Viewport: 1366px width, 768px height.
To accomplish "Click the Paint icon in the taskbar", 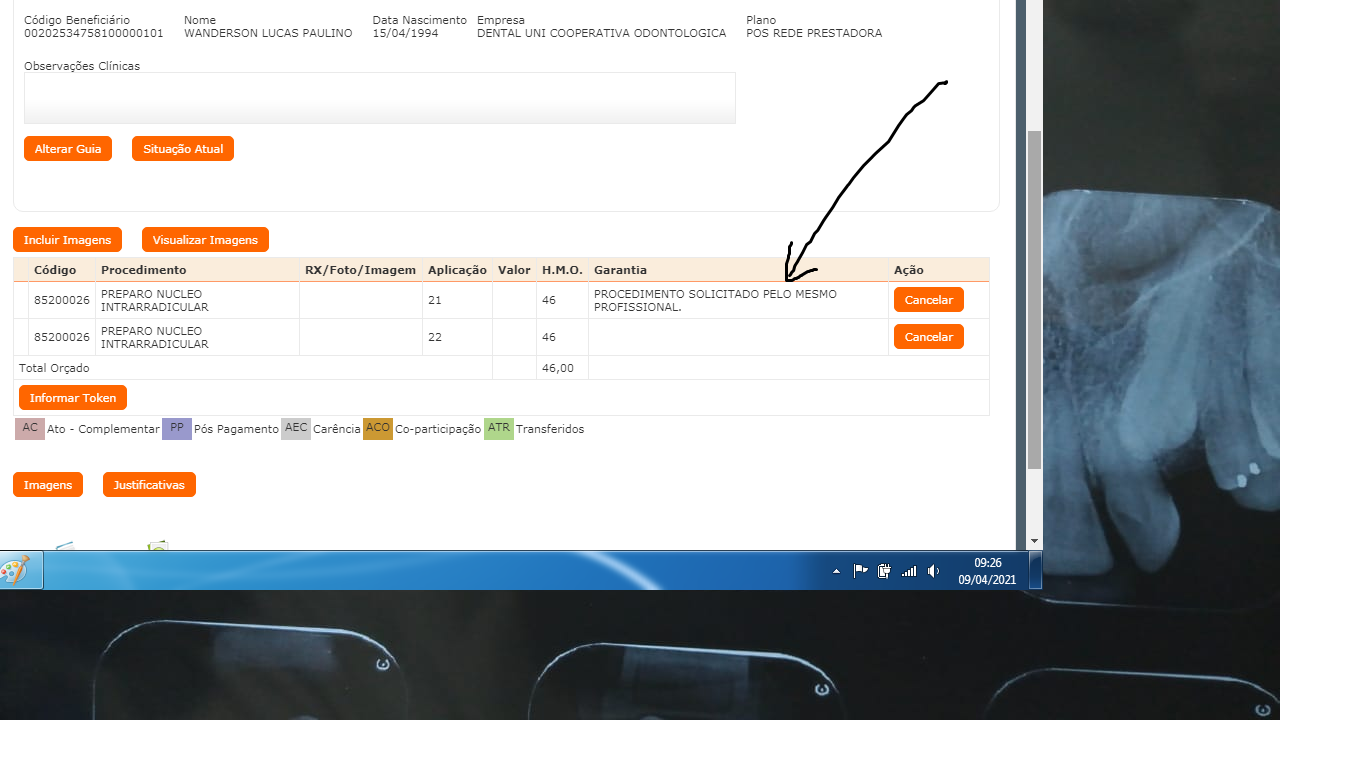I will pyautogui.click(x=15, y=571).
